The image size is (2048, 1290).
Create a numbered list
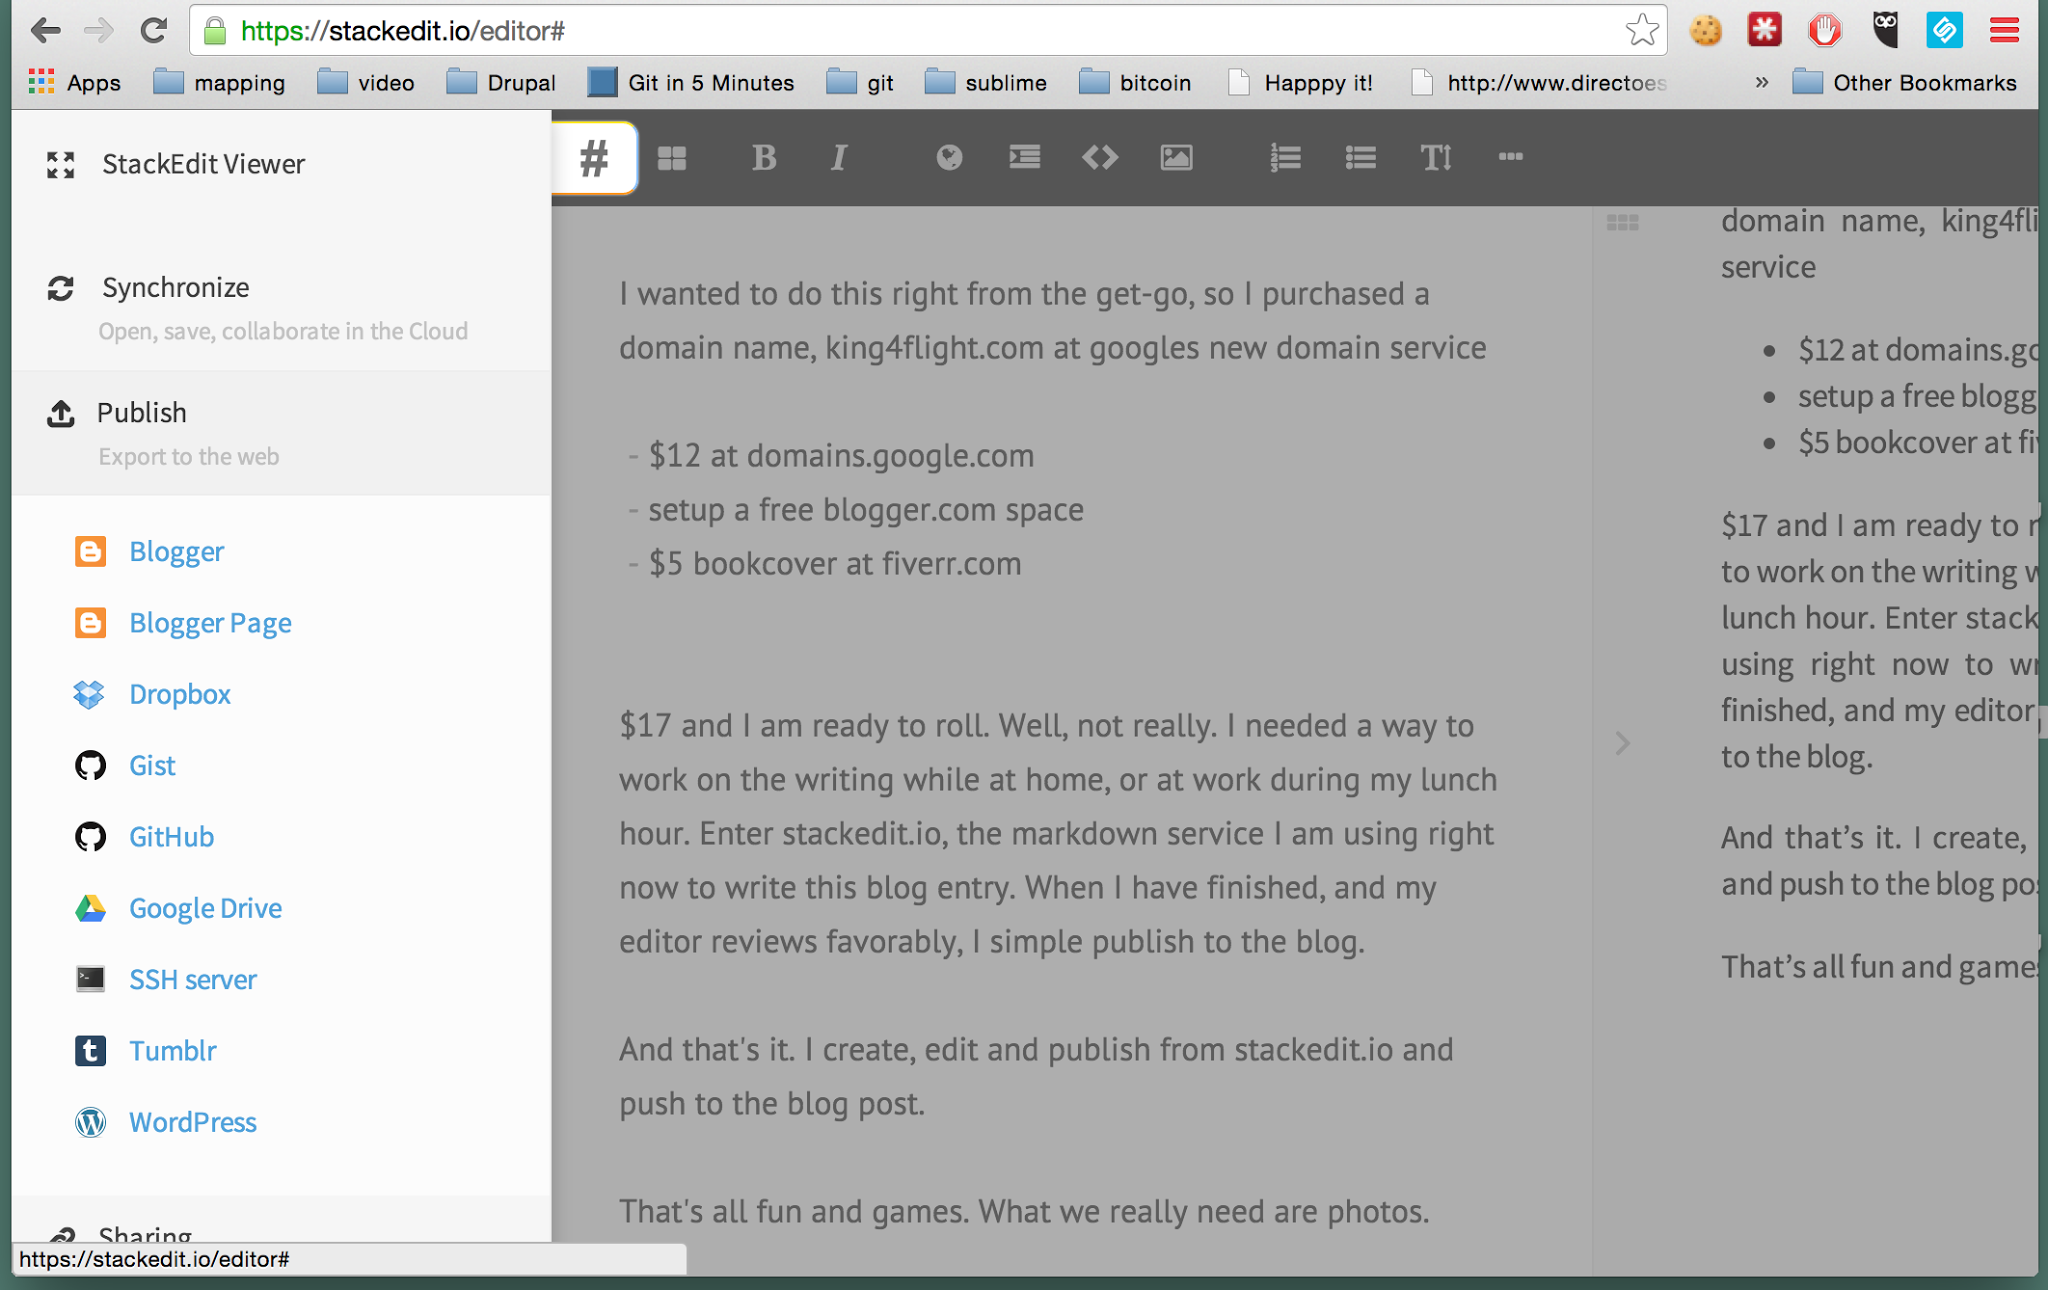pyautogui.click(x=1285, y=157)
